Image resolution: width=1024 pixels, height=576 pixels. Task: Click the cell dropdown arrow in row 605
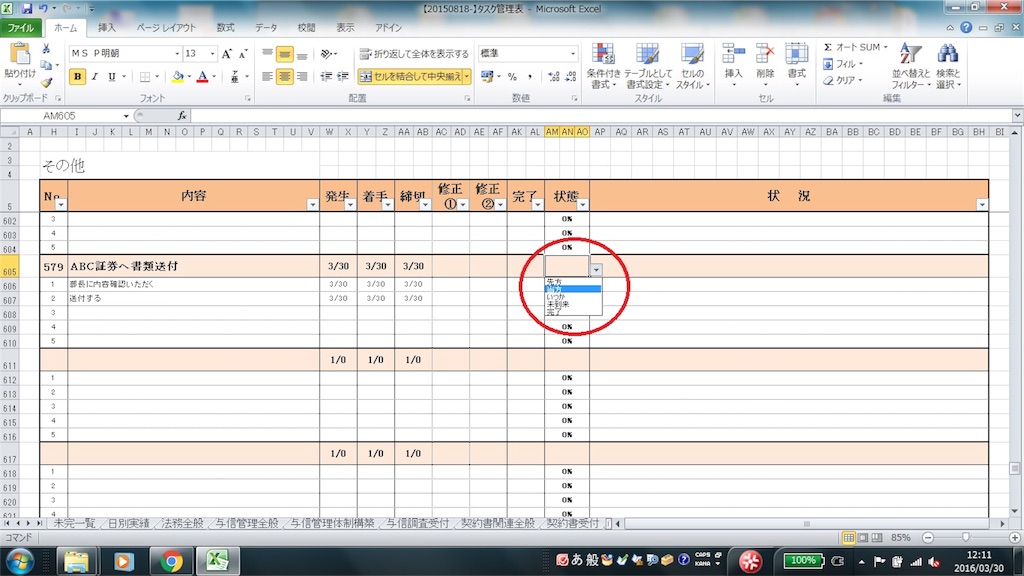(x=596, y=270)
